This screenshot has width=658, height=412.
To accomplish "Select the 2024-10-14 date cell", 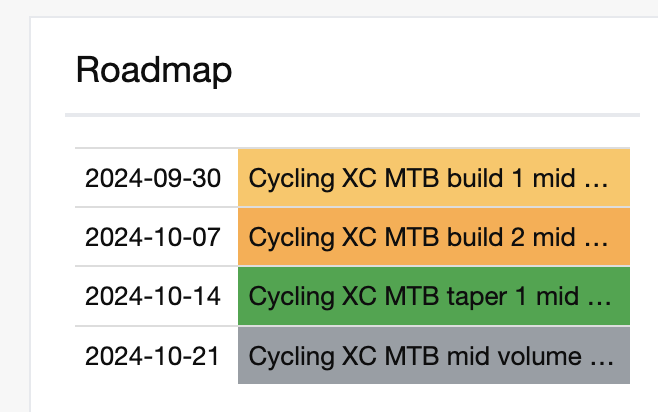I will [153, 296].
